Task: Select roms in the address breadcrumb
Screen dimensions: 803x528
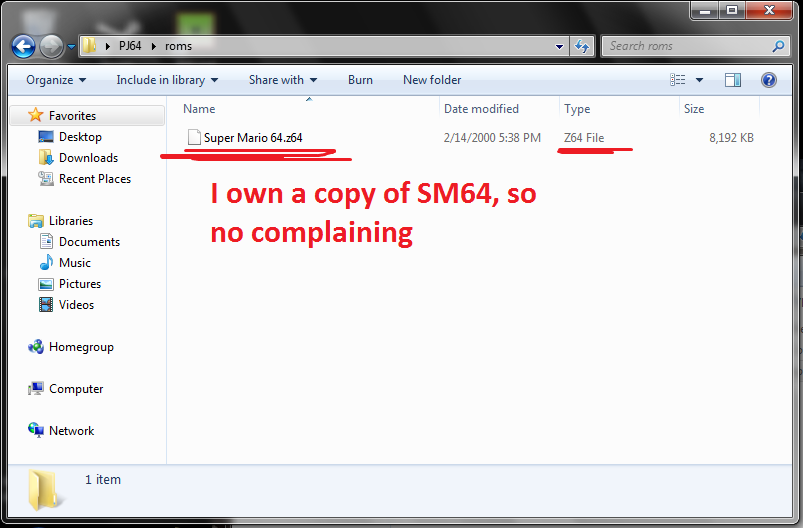Action: tap(178, 46)
